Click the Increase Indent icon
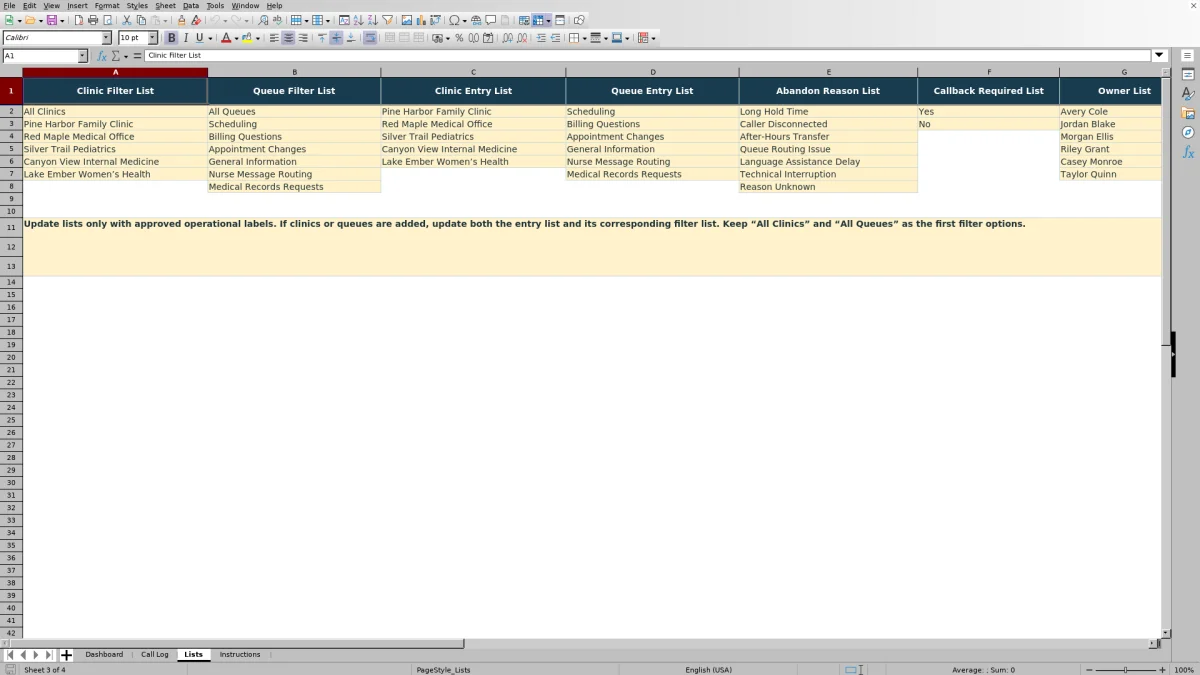Screen dimensions: 1200x675 click(541, 38)
